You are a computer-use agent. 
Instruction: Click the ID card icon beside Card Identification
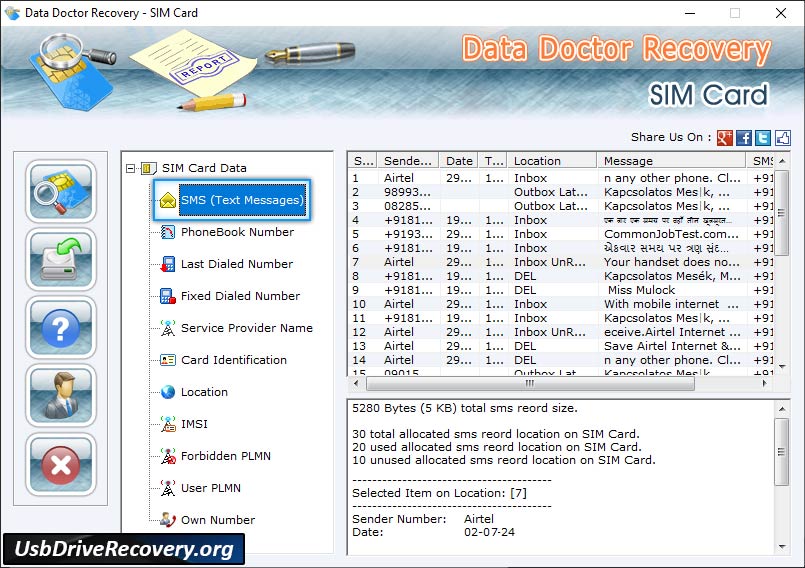pos(167,360)
